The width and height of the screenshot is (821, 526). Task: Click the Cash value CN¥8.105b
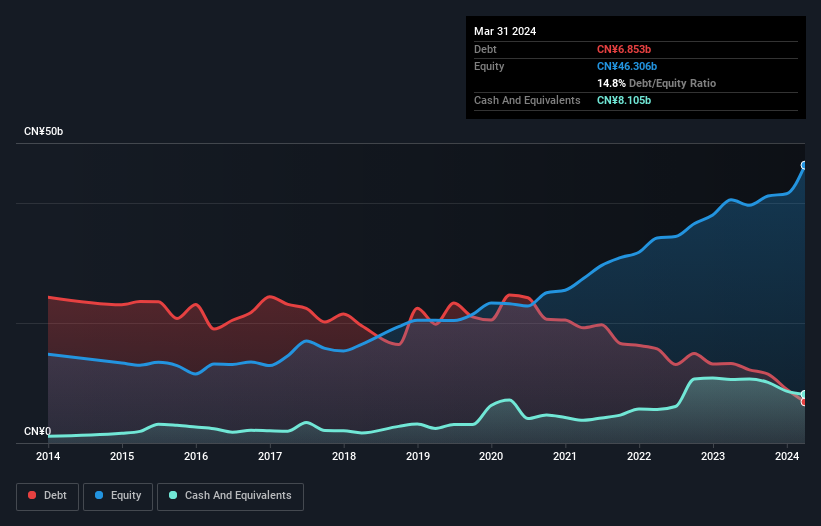point(624,100)
